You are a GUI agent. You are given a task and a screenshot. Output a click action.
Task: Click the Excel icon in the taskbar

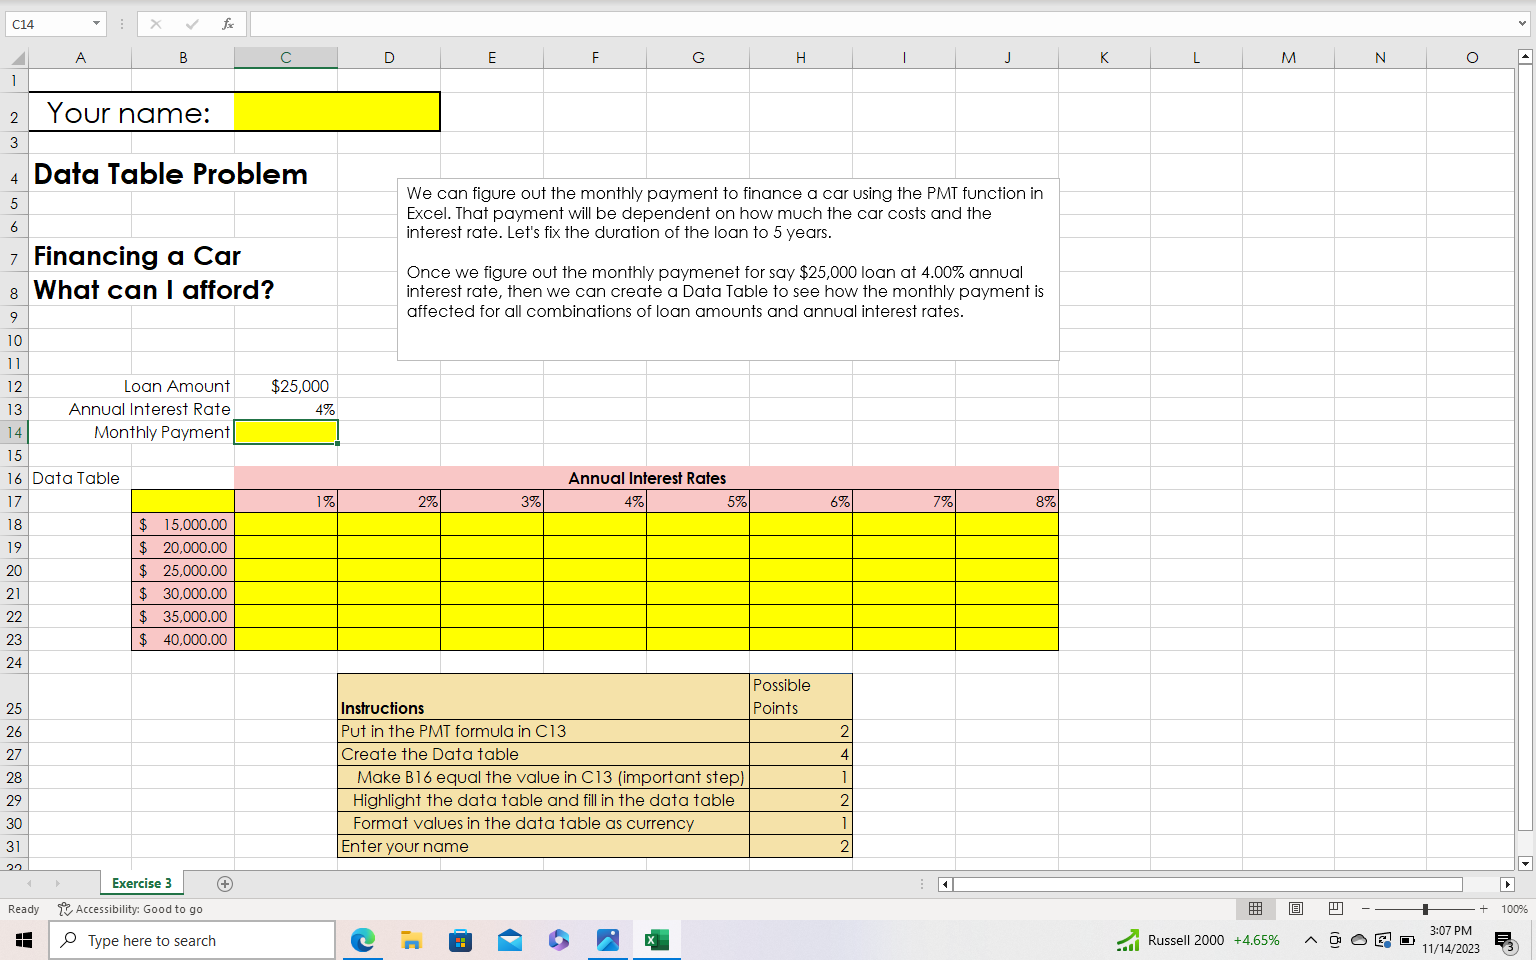tap(656, 940)
